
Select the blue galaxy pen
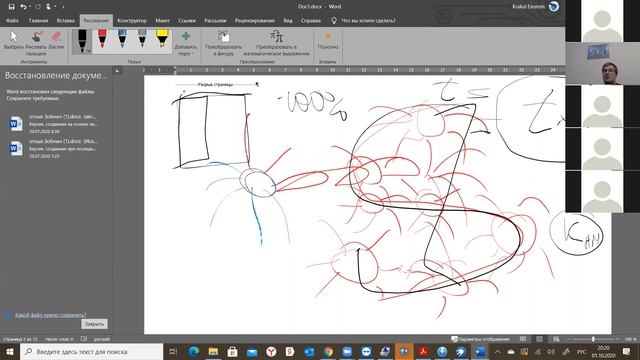tap(122, 40)
